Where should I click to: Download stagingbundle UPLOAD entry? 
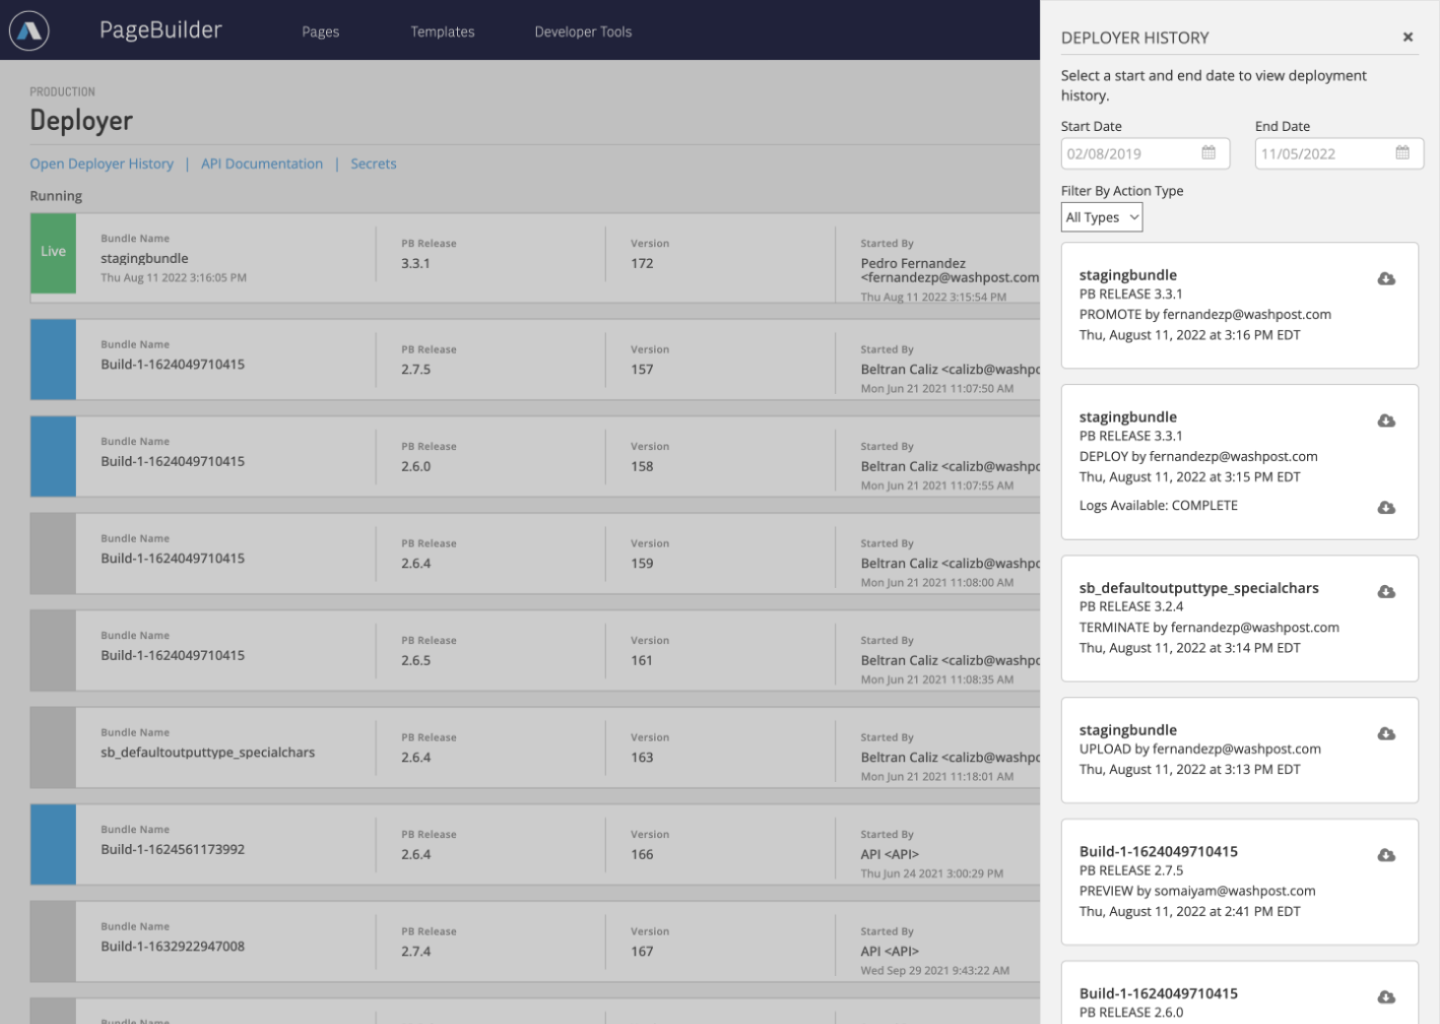pyautogui.click(x=1386, y=734)
